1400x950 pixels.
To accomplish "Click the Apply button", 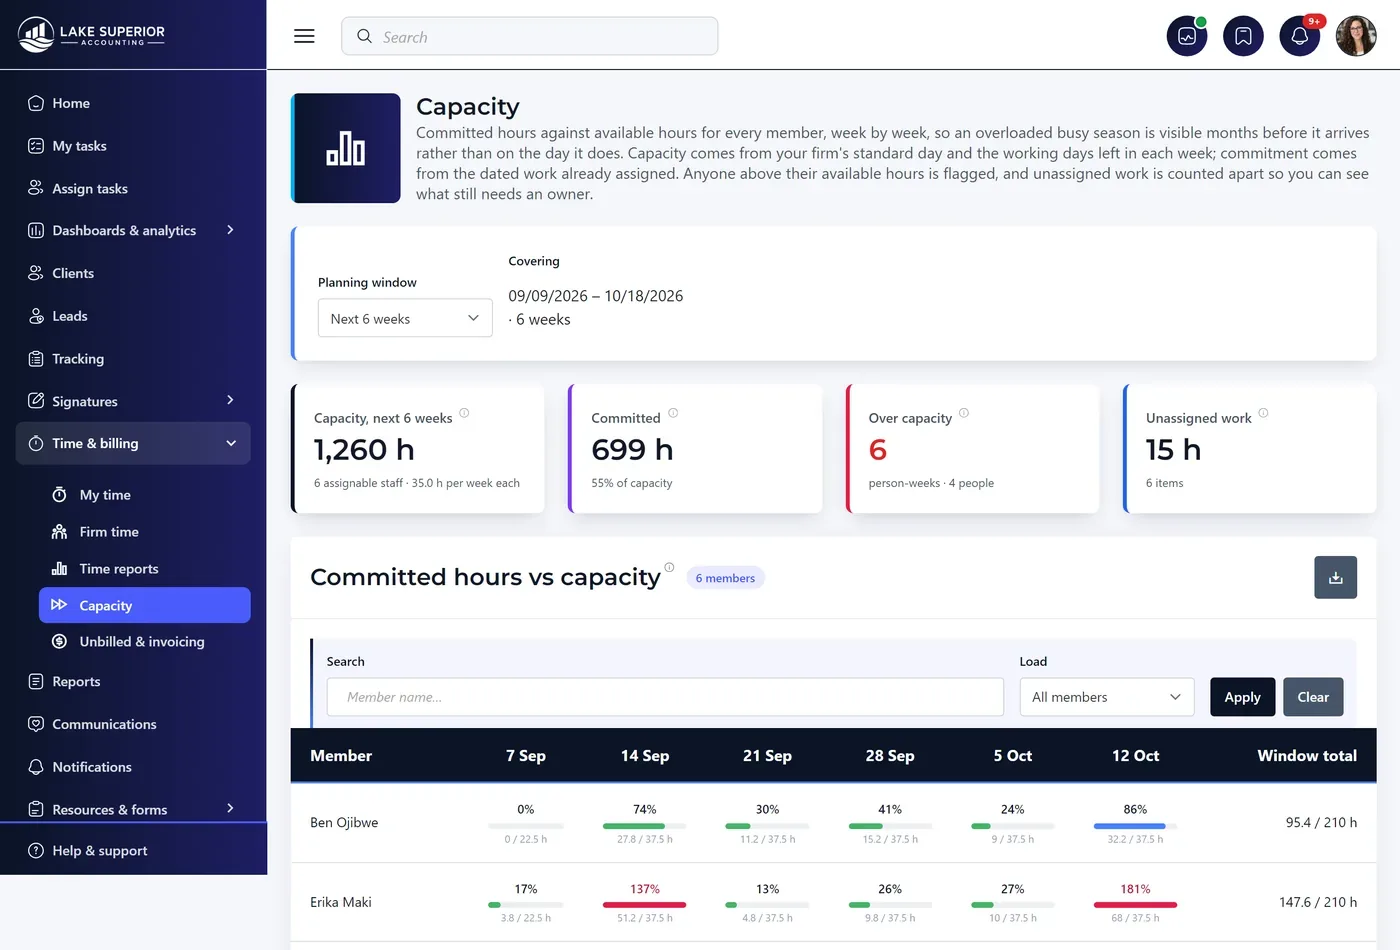I will [x=1242, y=697].
